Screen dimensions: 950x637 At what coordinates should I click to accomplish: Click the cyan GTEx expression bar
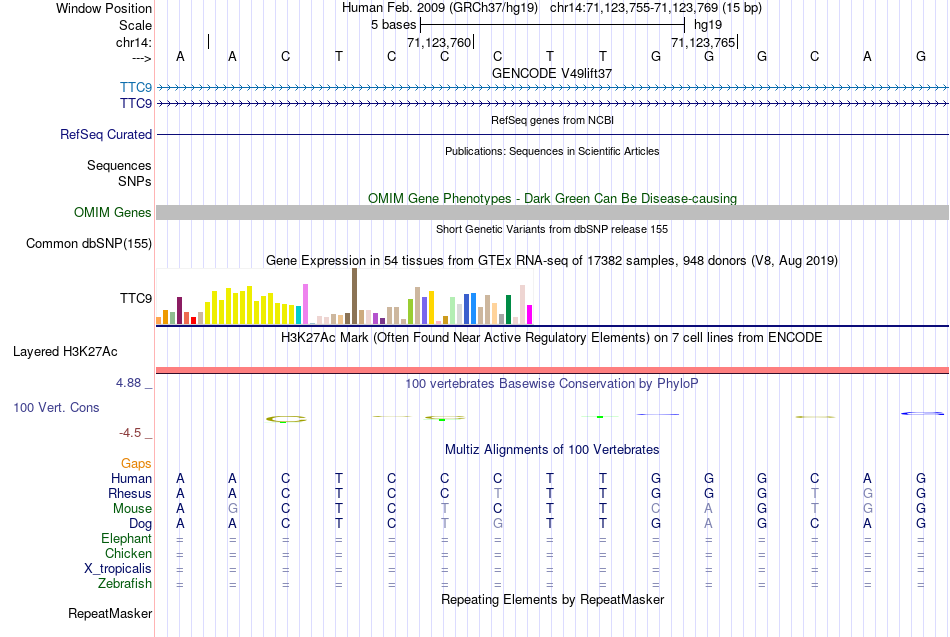pyautogui.click(x=299, y=315)
